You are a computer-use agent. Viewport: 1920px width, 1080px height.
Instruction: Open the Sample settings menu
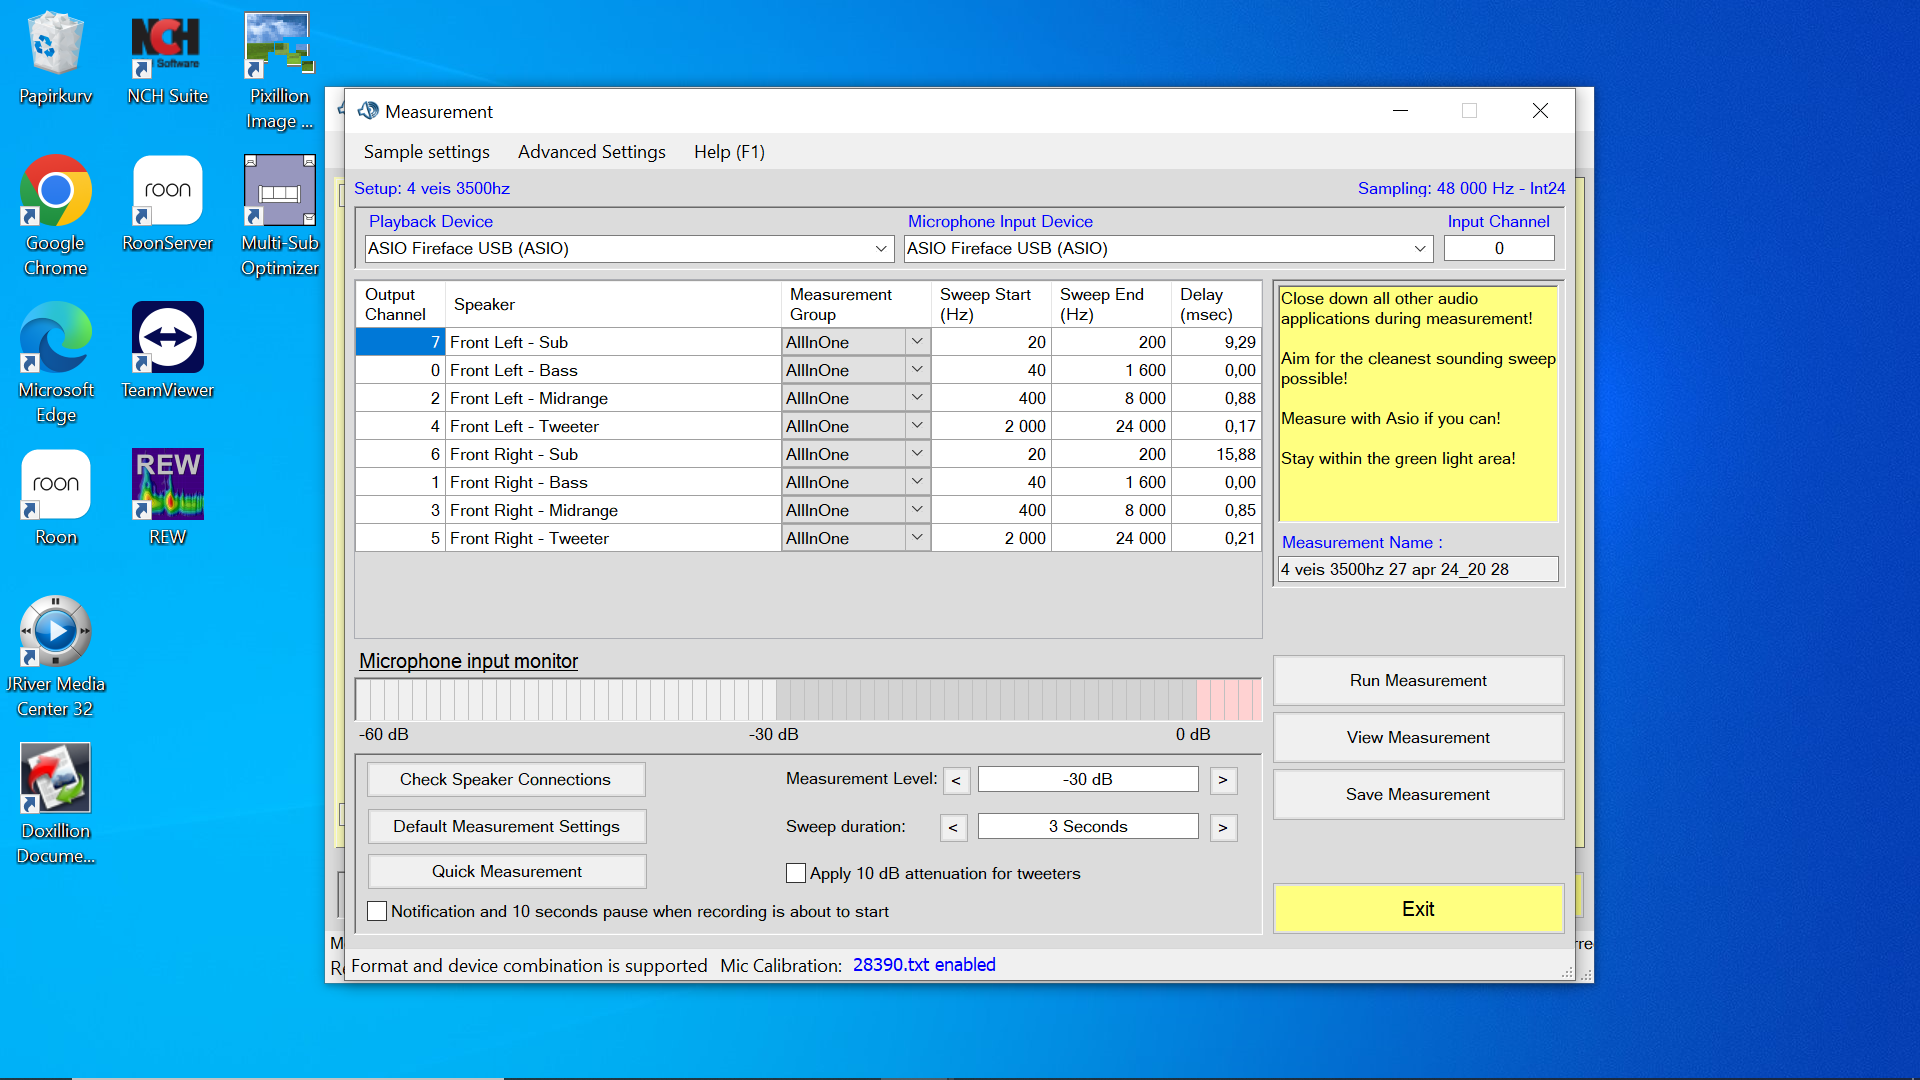coord(426,152)
